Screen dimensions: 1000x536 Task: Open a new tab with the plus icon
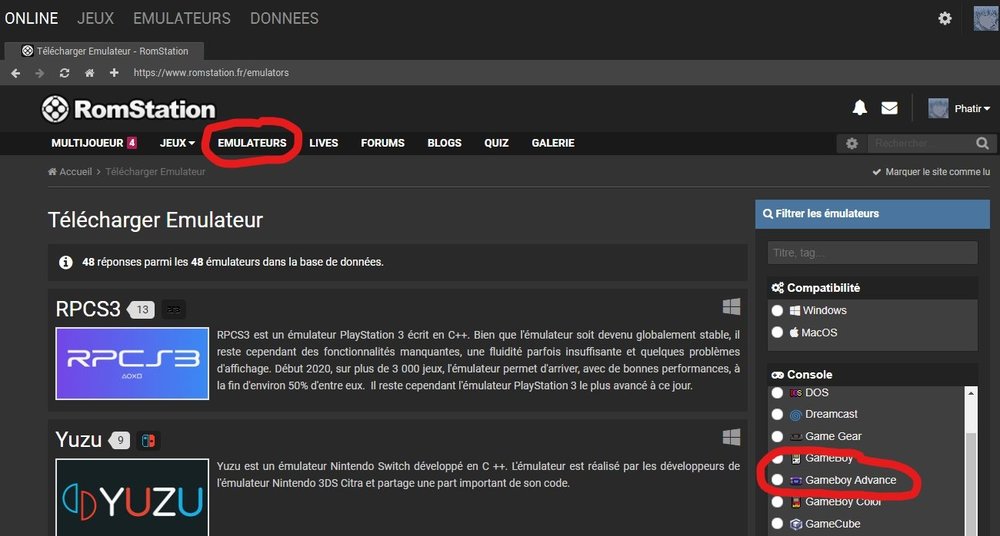tap(114, 73)
